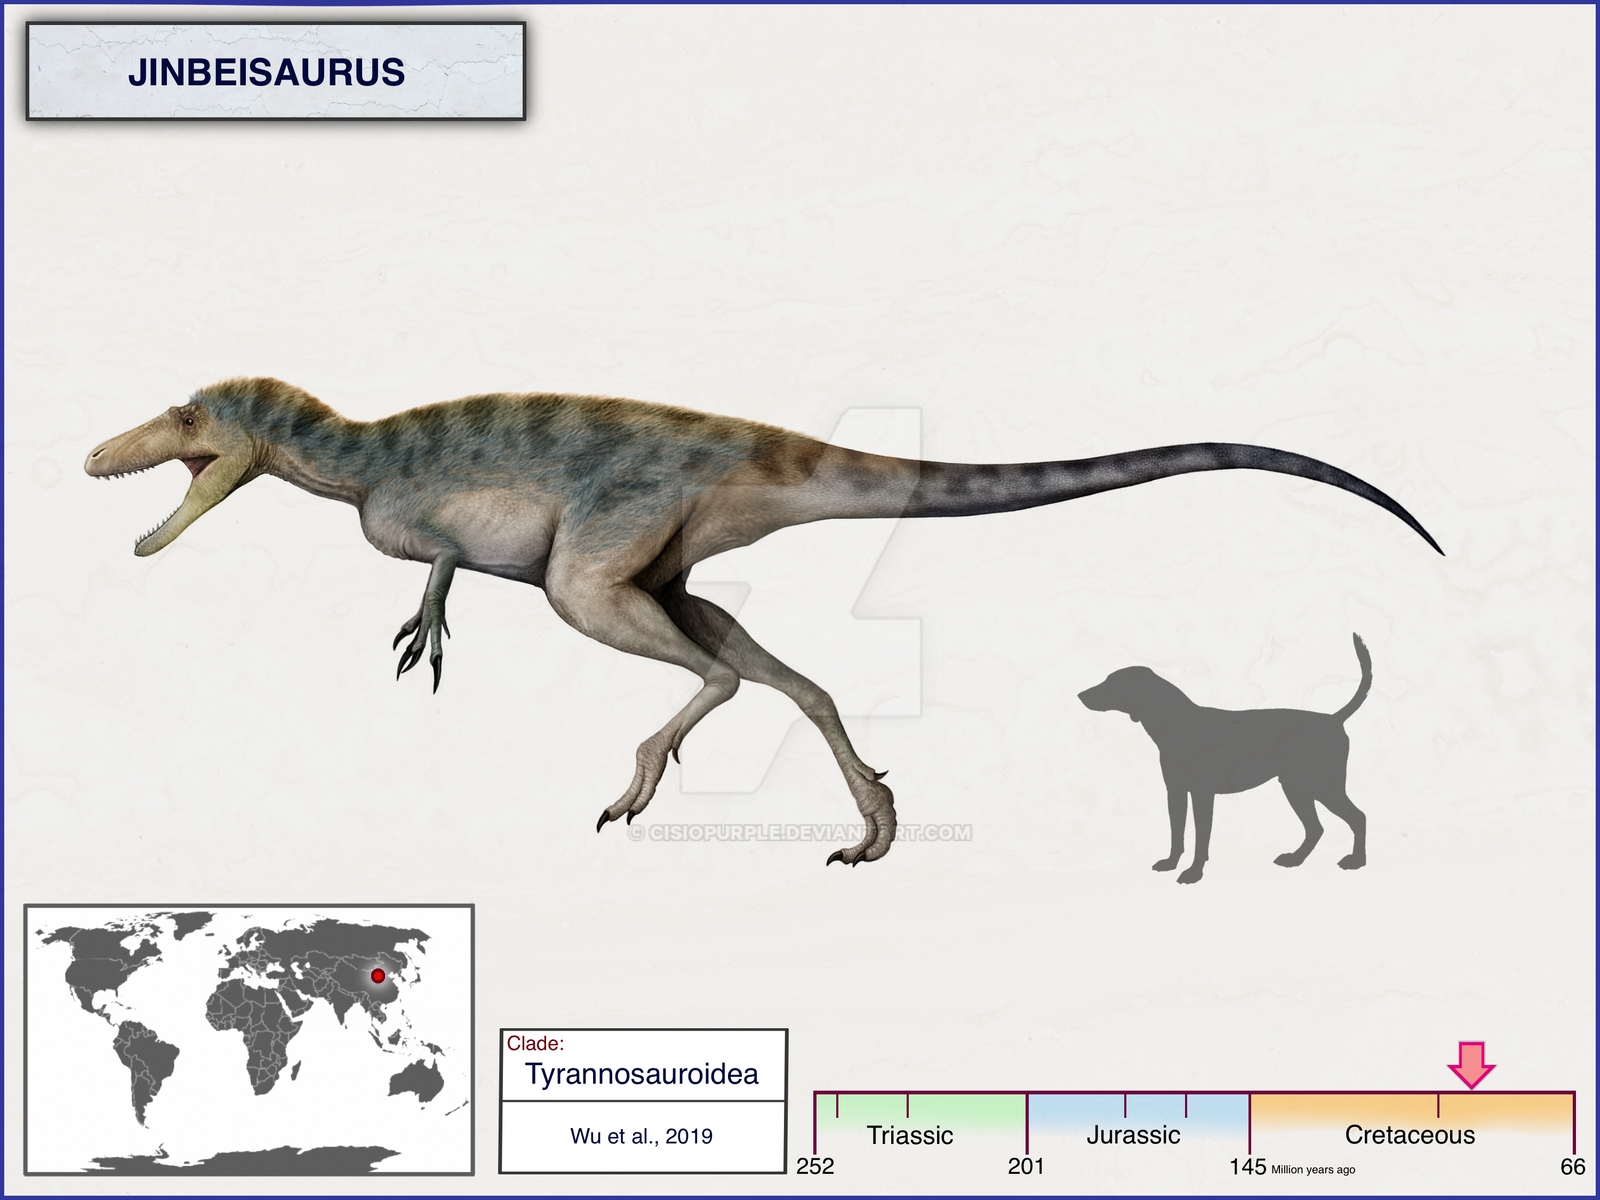The height and width of the screenshot is (1200, 1600).
Task: Click 'Million years ago' caption
Action: [1314, 1170]
